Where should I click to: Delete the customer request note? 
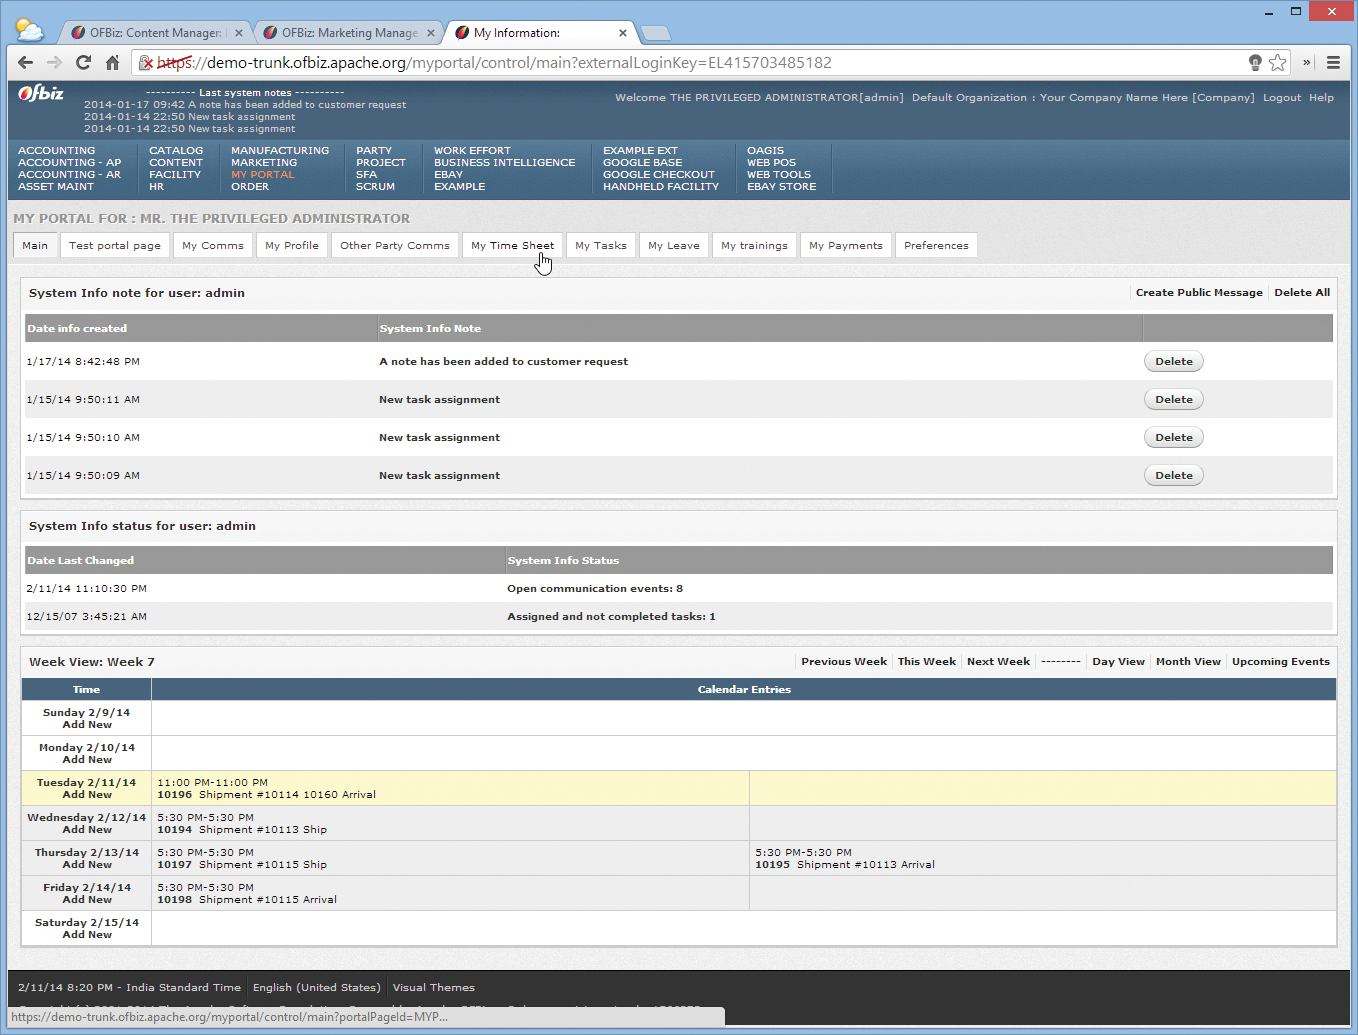[x=1172, y=361]
